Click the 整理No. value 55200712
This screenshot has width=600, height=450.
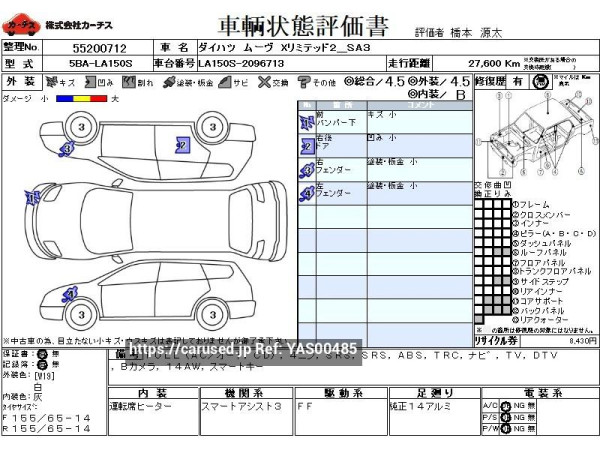click(x=99, y=47)
